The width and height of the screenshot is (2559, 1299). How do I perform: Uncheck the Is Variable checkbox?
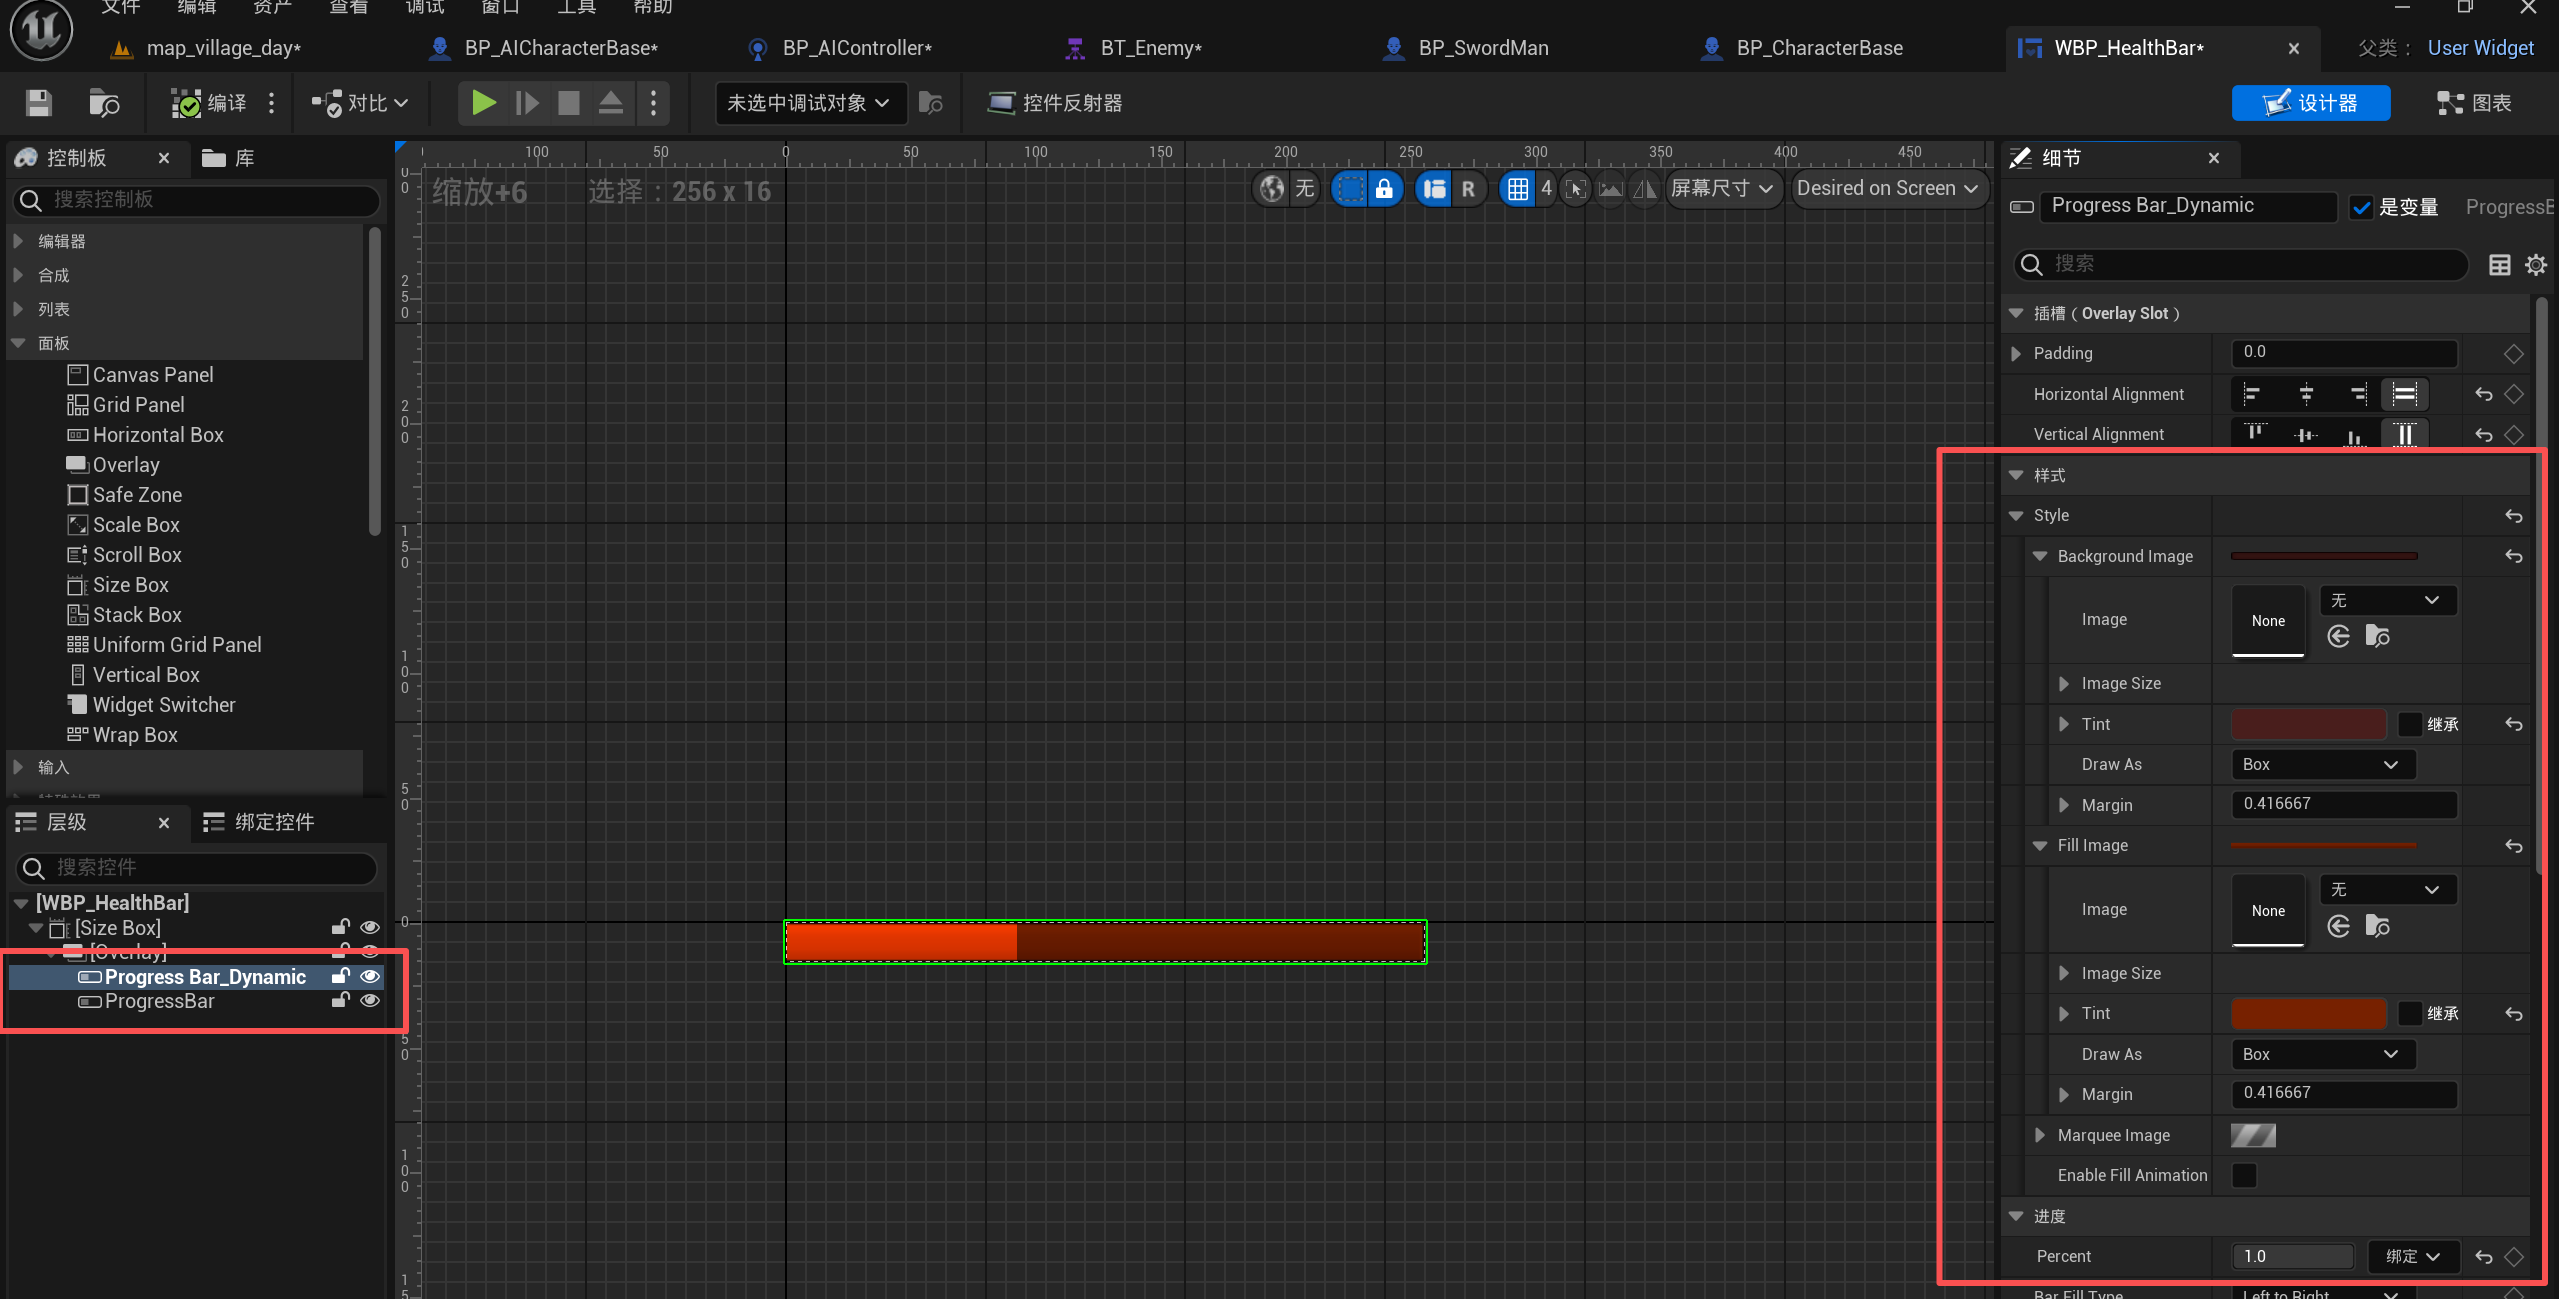pos(2362,208)
